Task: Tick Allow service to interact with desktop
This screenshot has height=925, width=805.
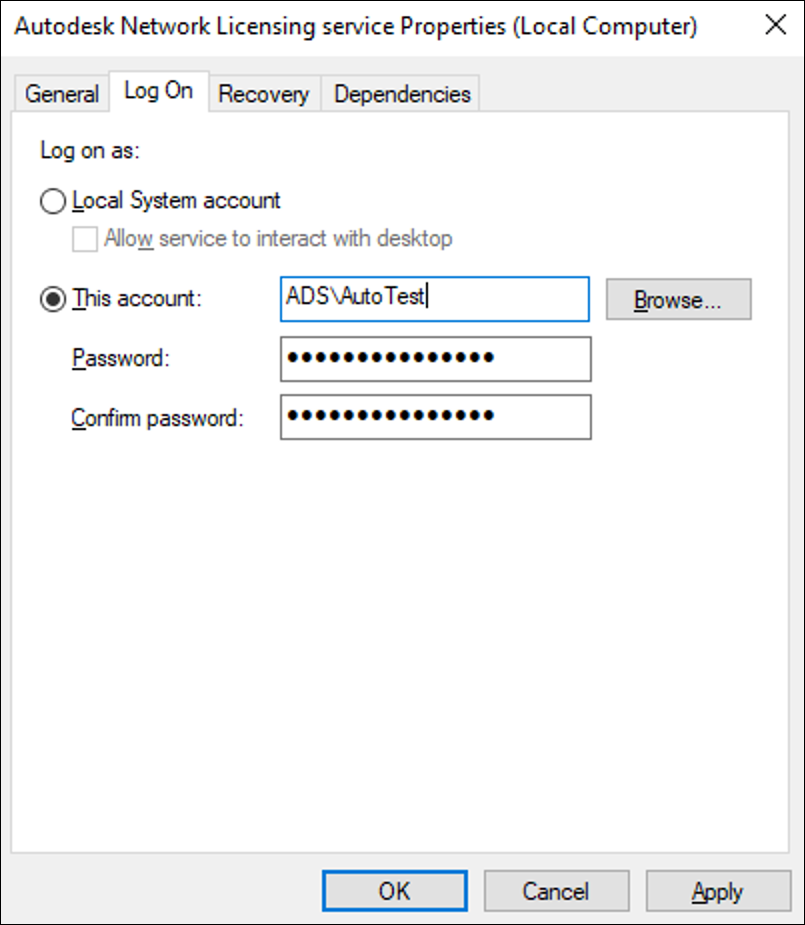Action: (86, 239)
